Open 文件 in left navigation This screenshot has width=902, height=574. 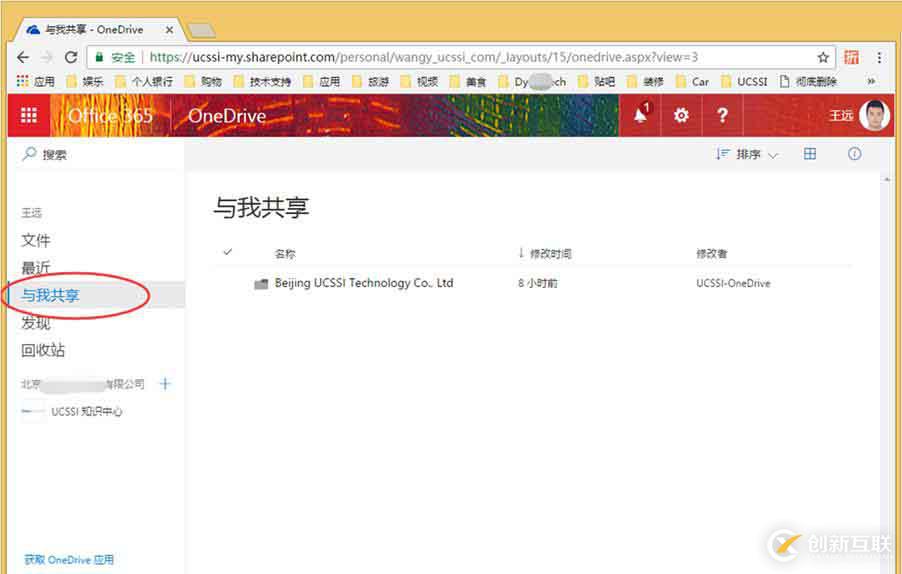coord(36,240)
